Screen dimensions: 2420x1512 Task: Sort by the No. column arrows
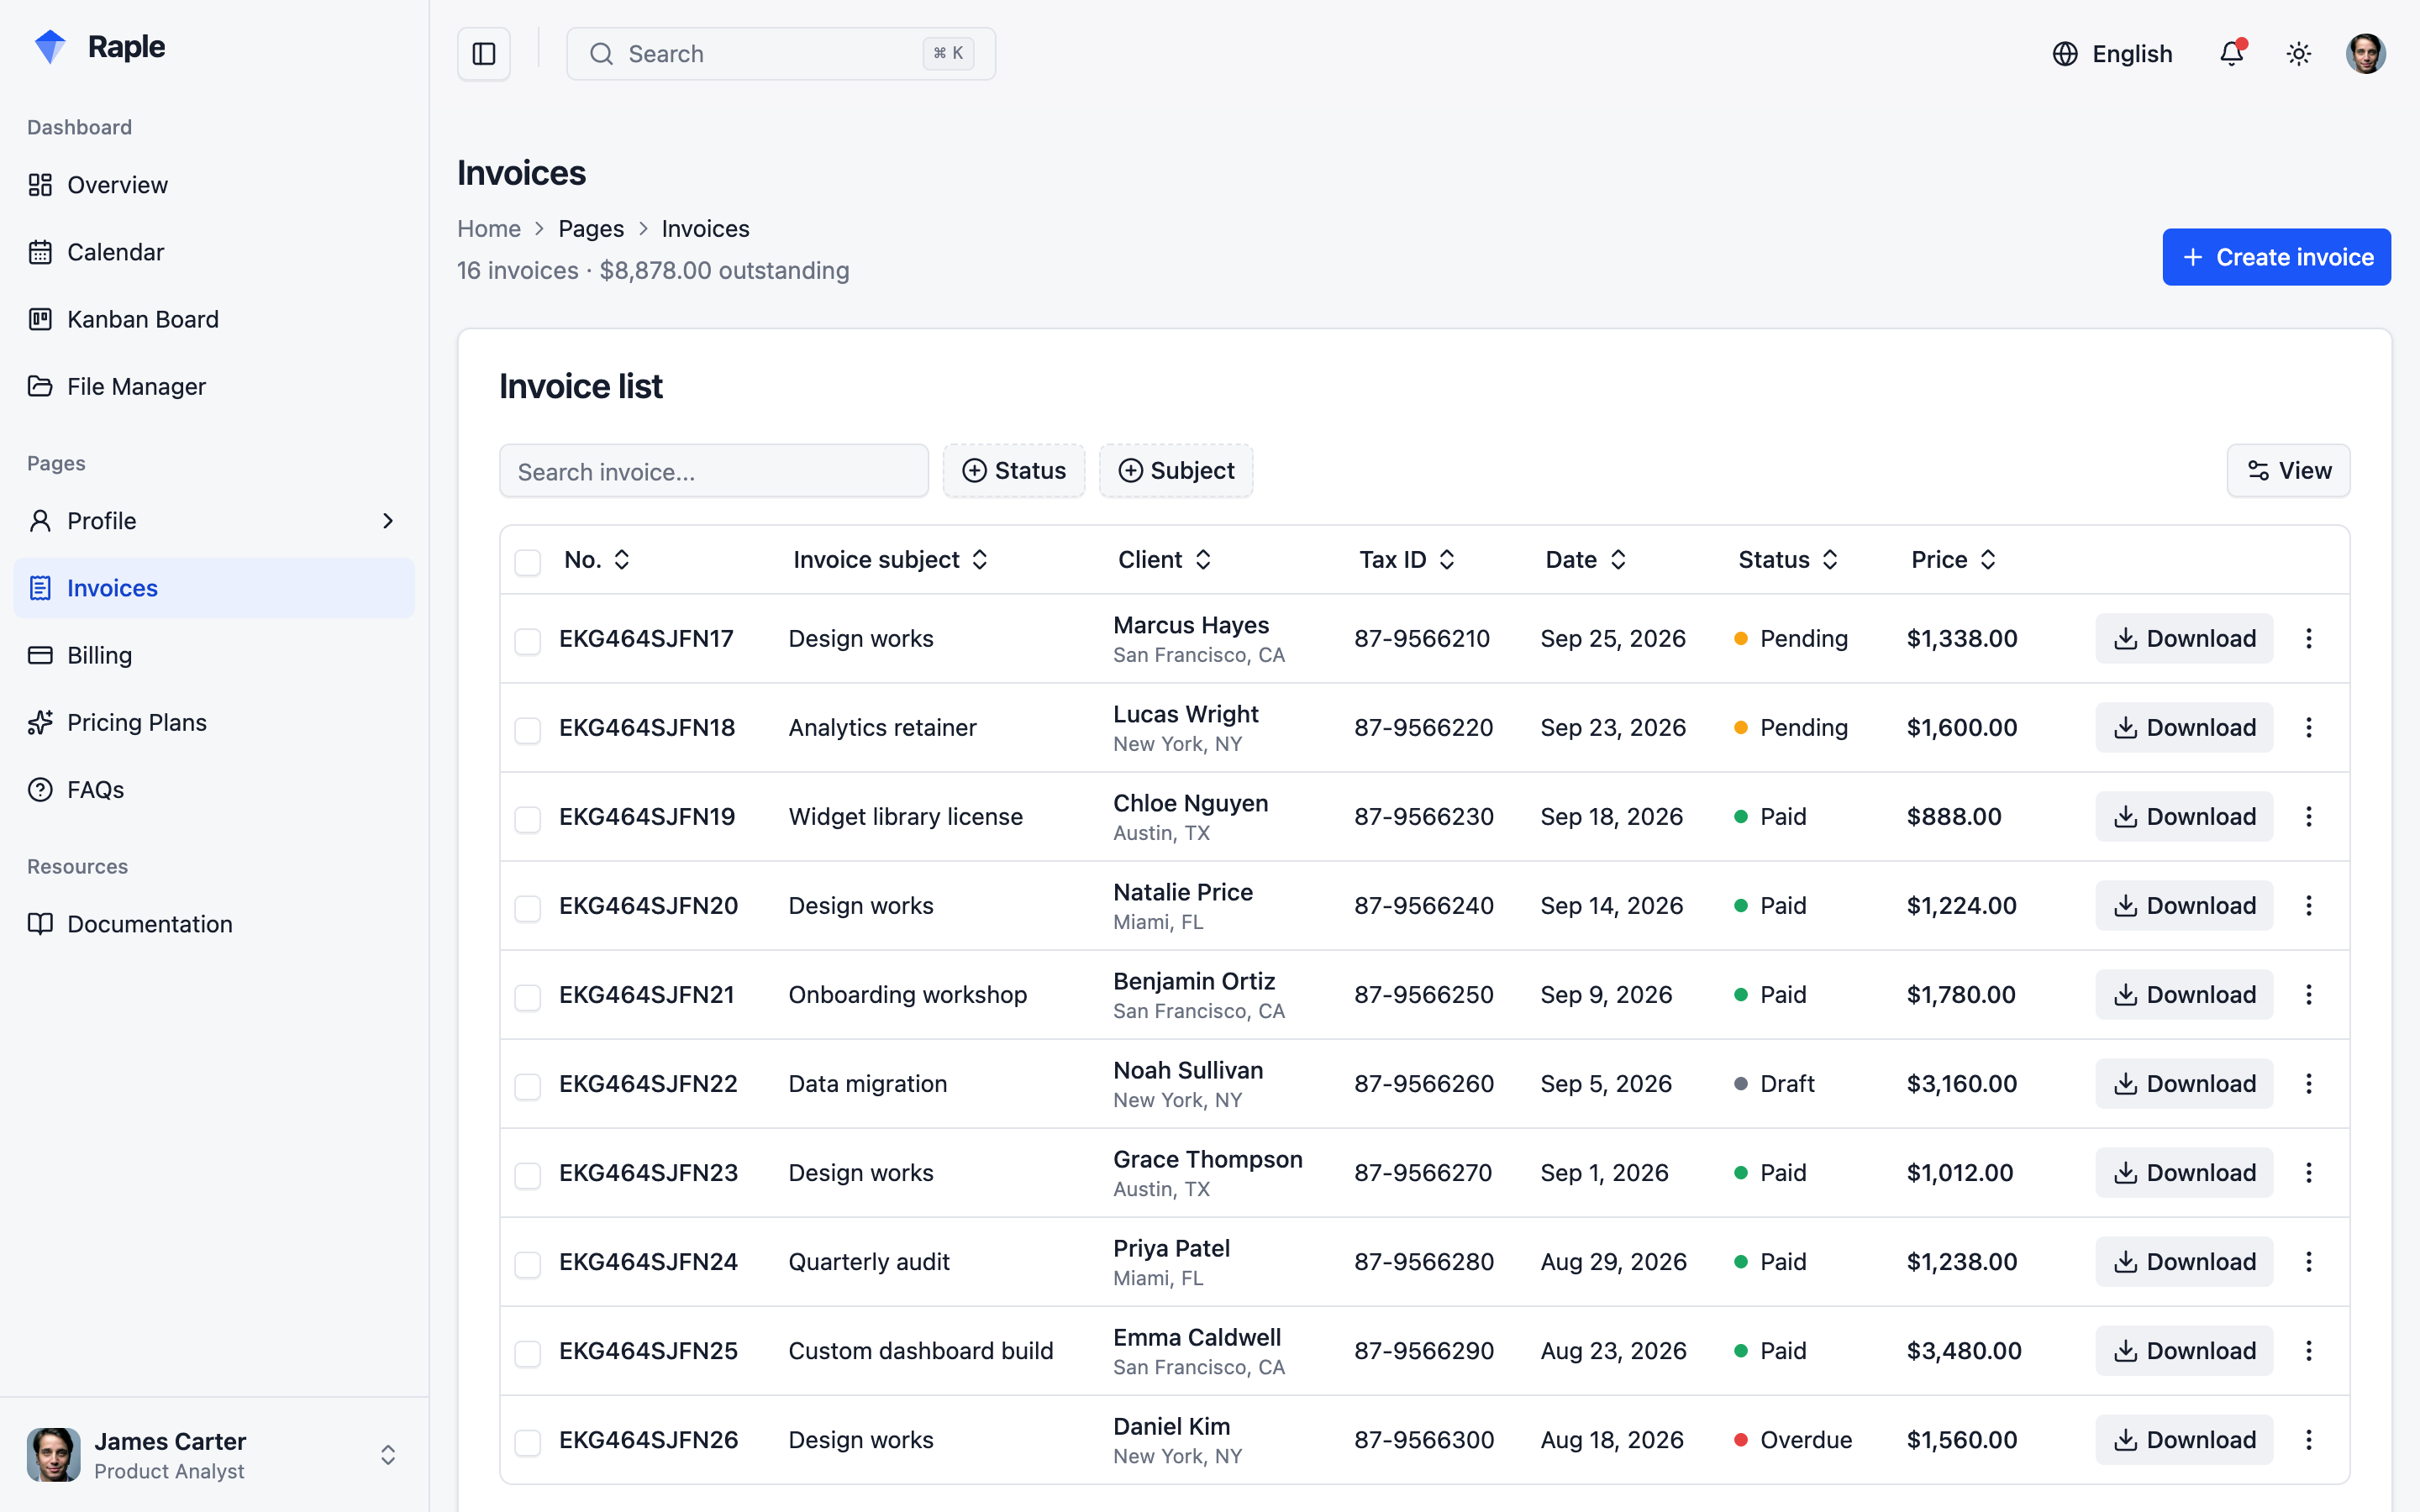point(621,560)
